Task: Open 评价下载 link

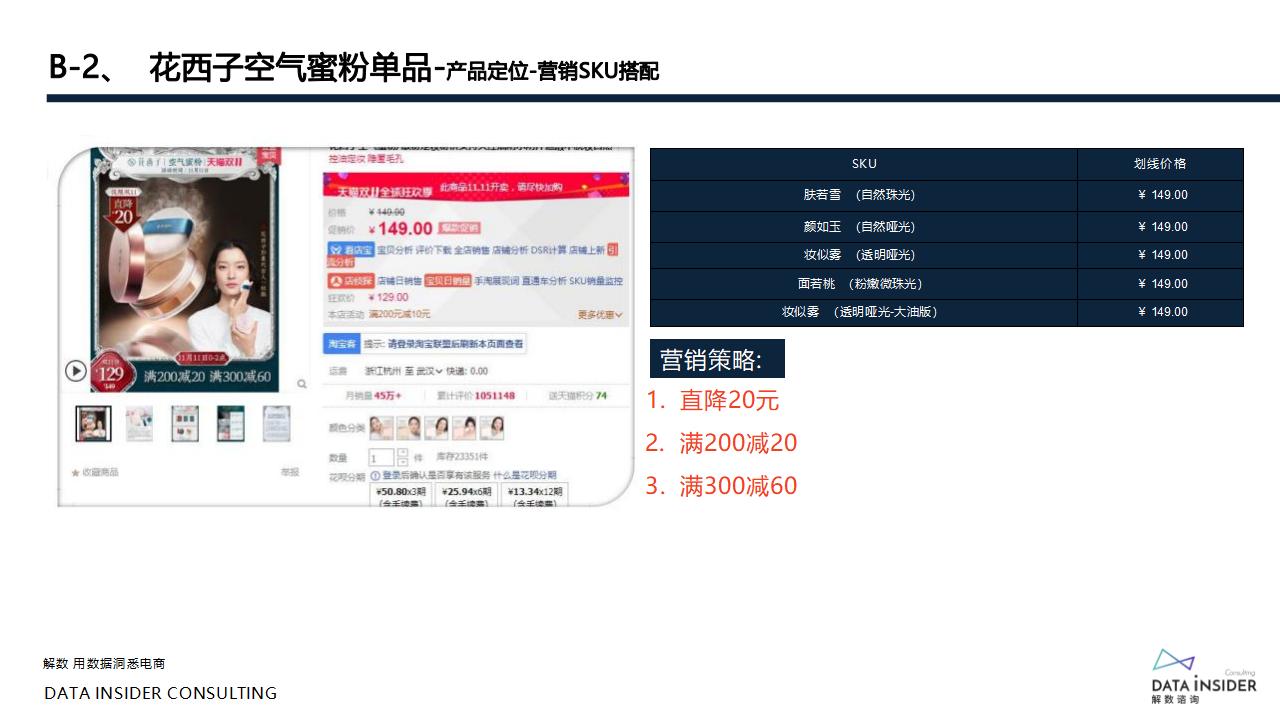Action: click(433, 250)
